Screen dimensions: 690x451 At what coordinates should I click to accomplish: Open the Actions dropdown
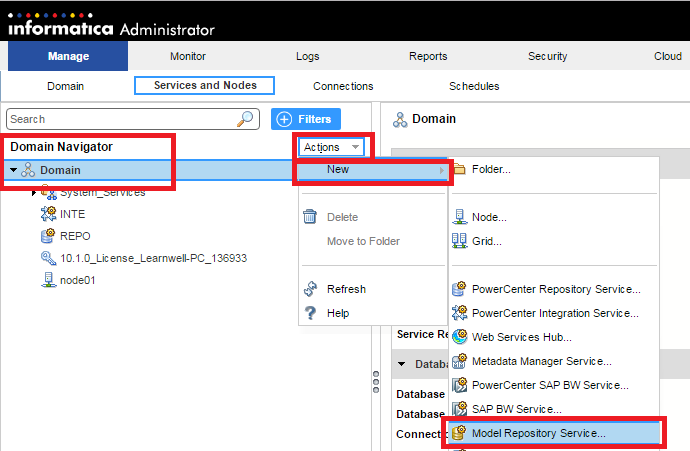tap(331, 147)
